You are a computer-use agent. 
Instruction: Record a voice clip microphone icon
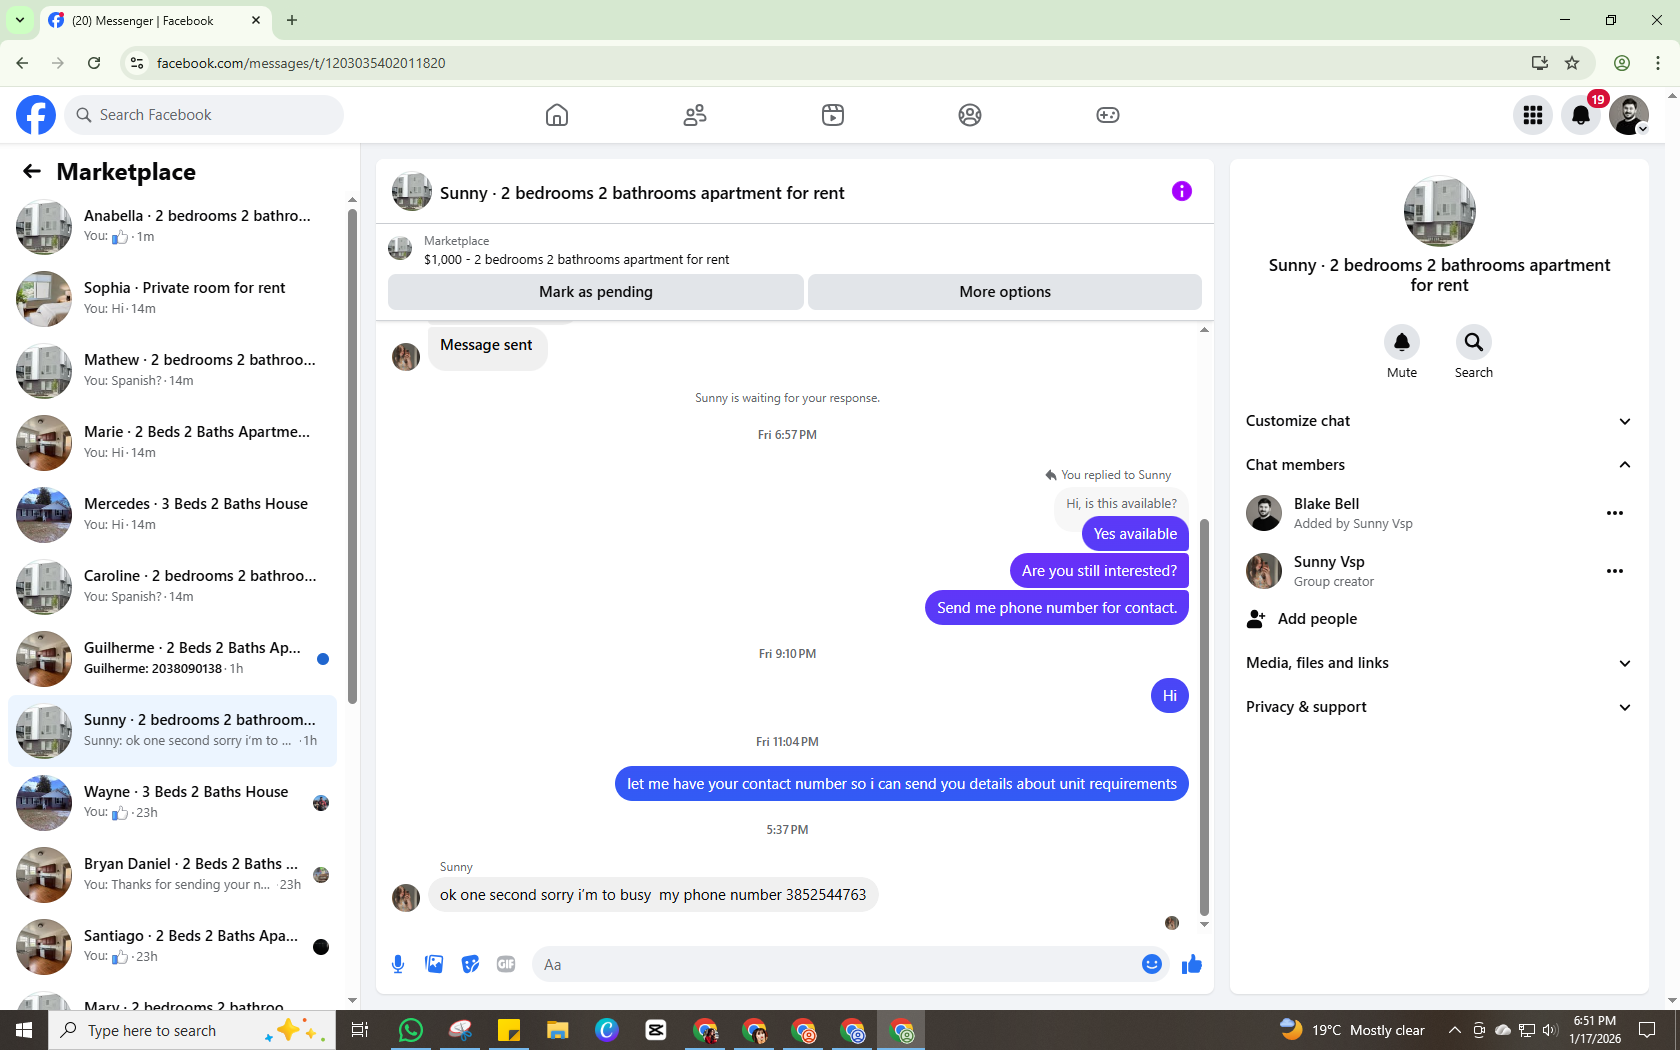point(398,964)
